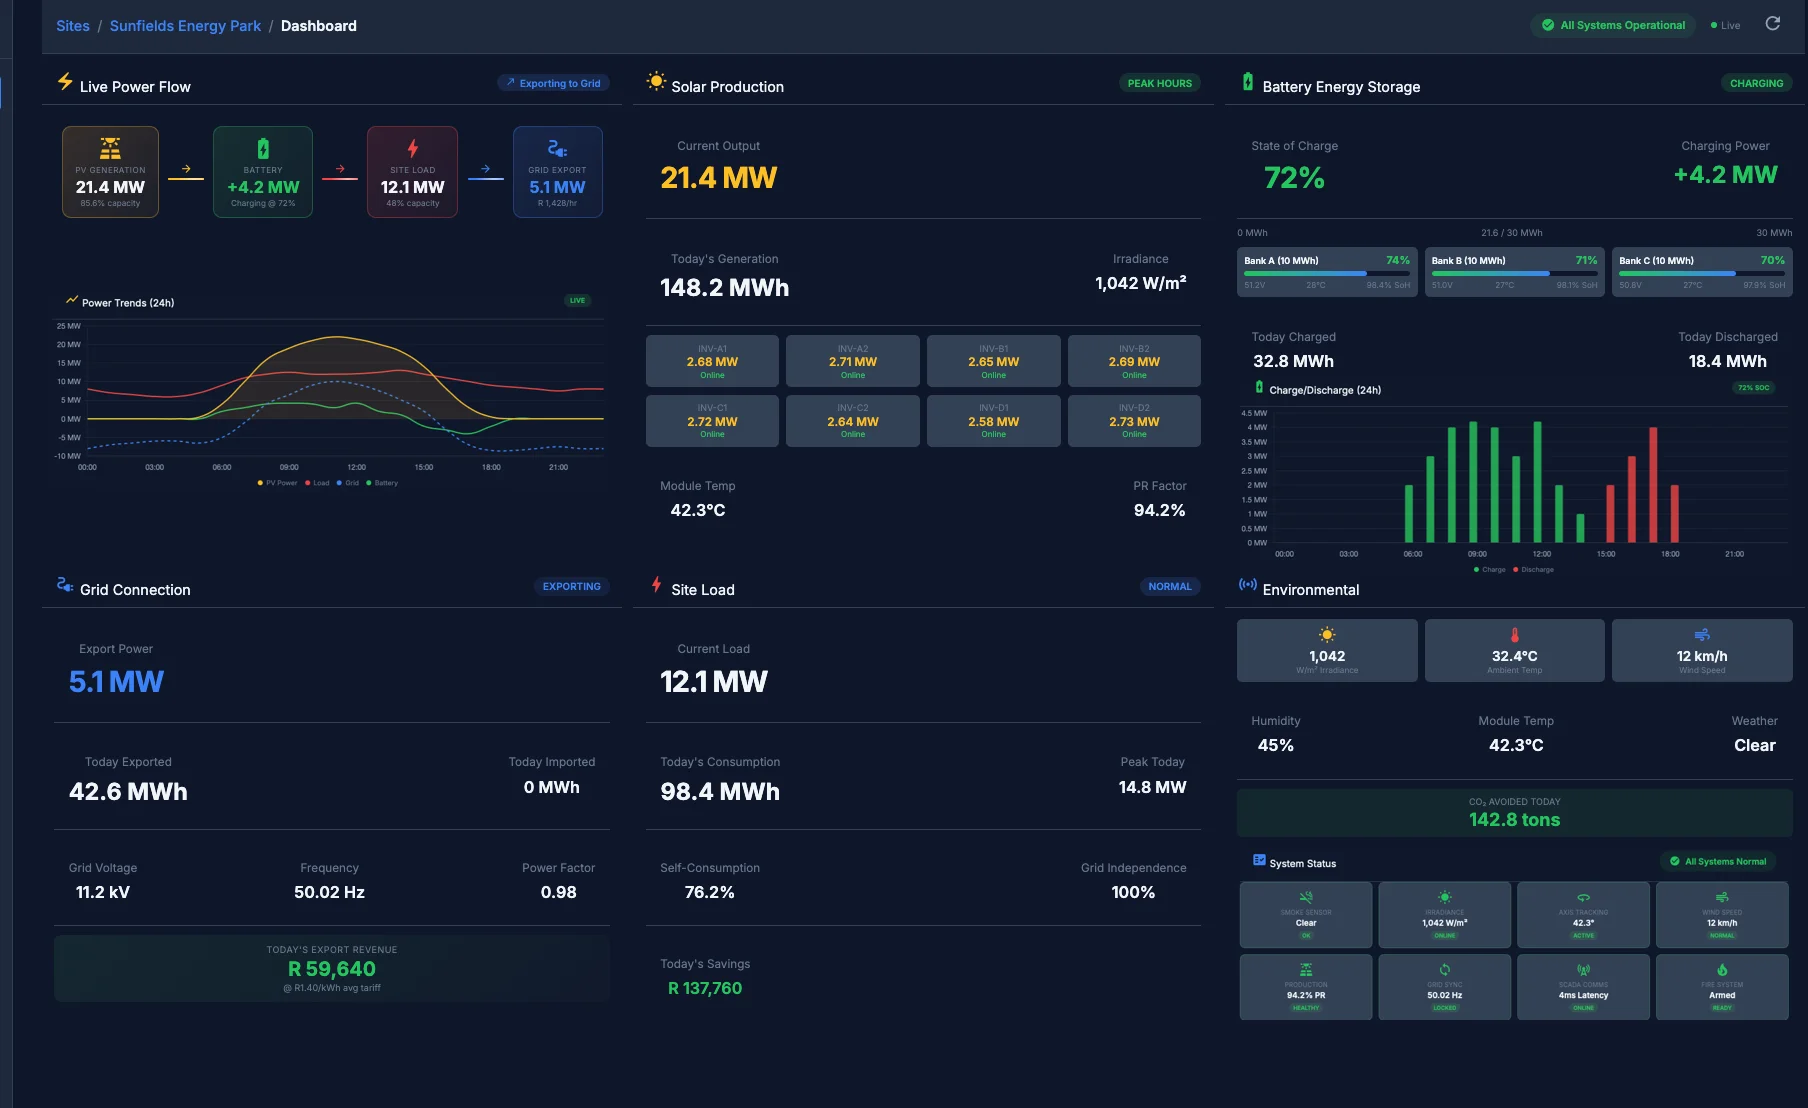Open the Sites breadcrumb link
The image size is (1808, 1108).
pos(72,25)
